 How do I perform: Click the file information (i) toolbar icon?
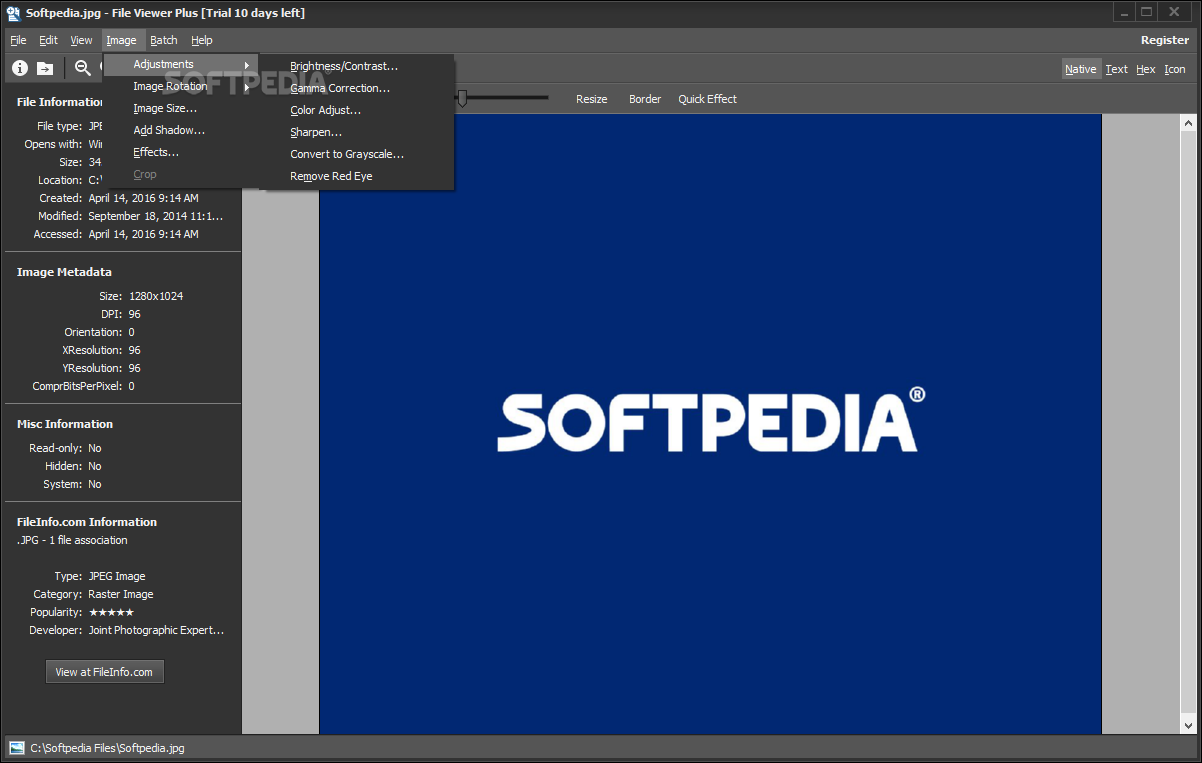(x=20, y=68)
